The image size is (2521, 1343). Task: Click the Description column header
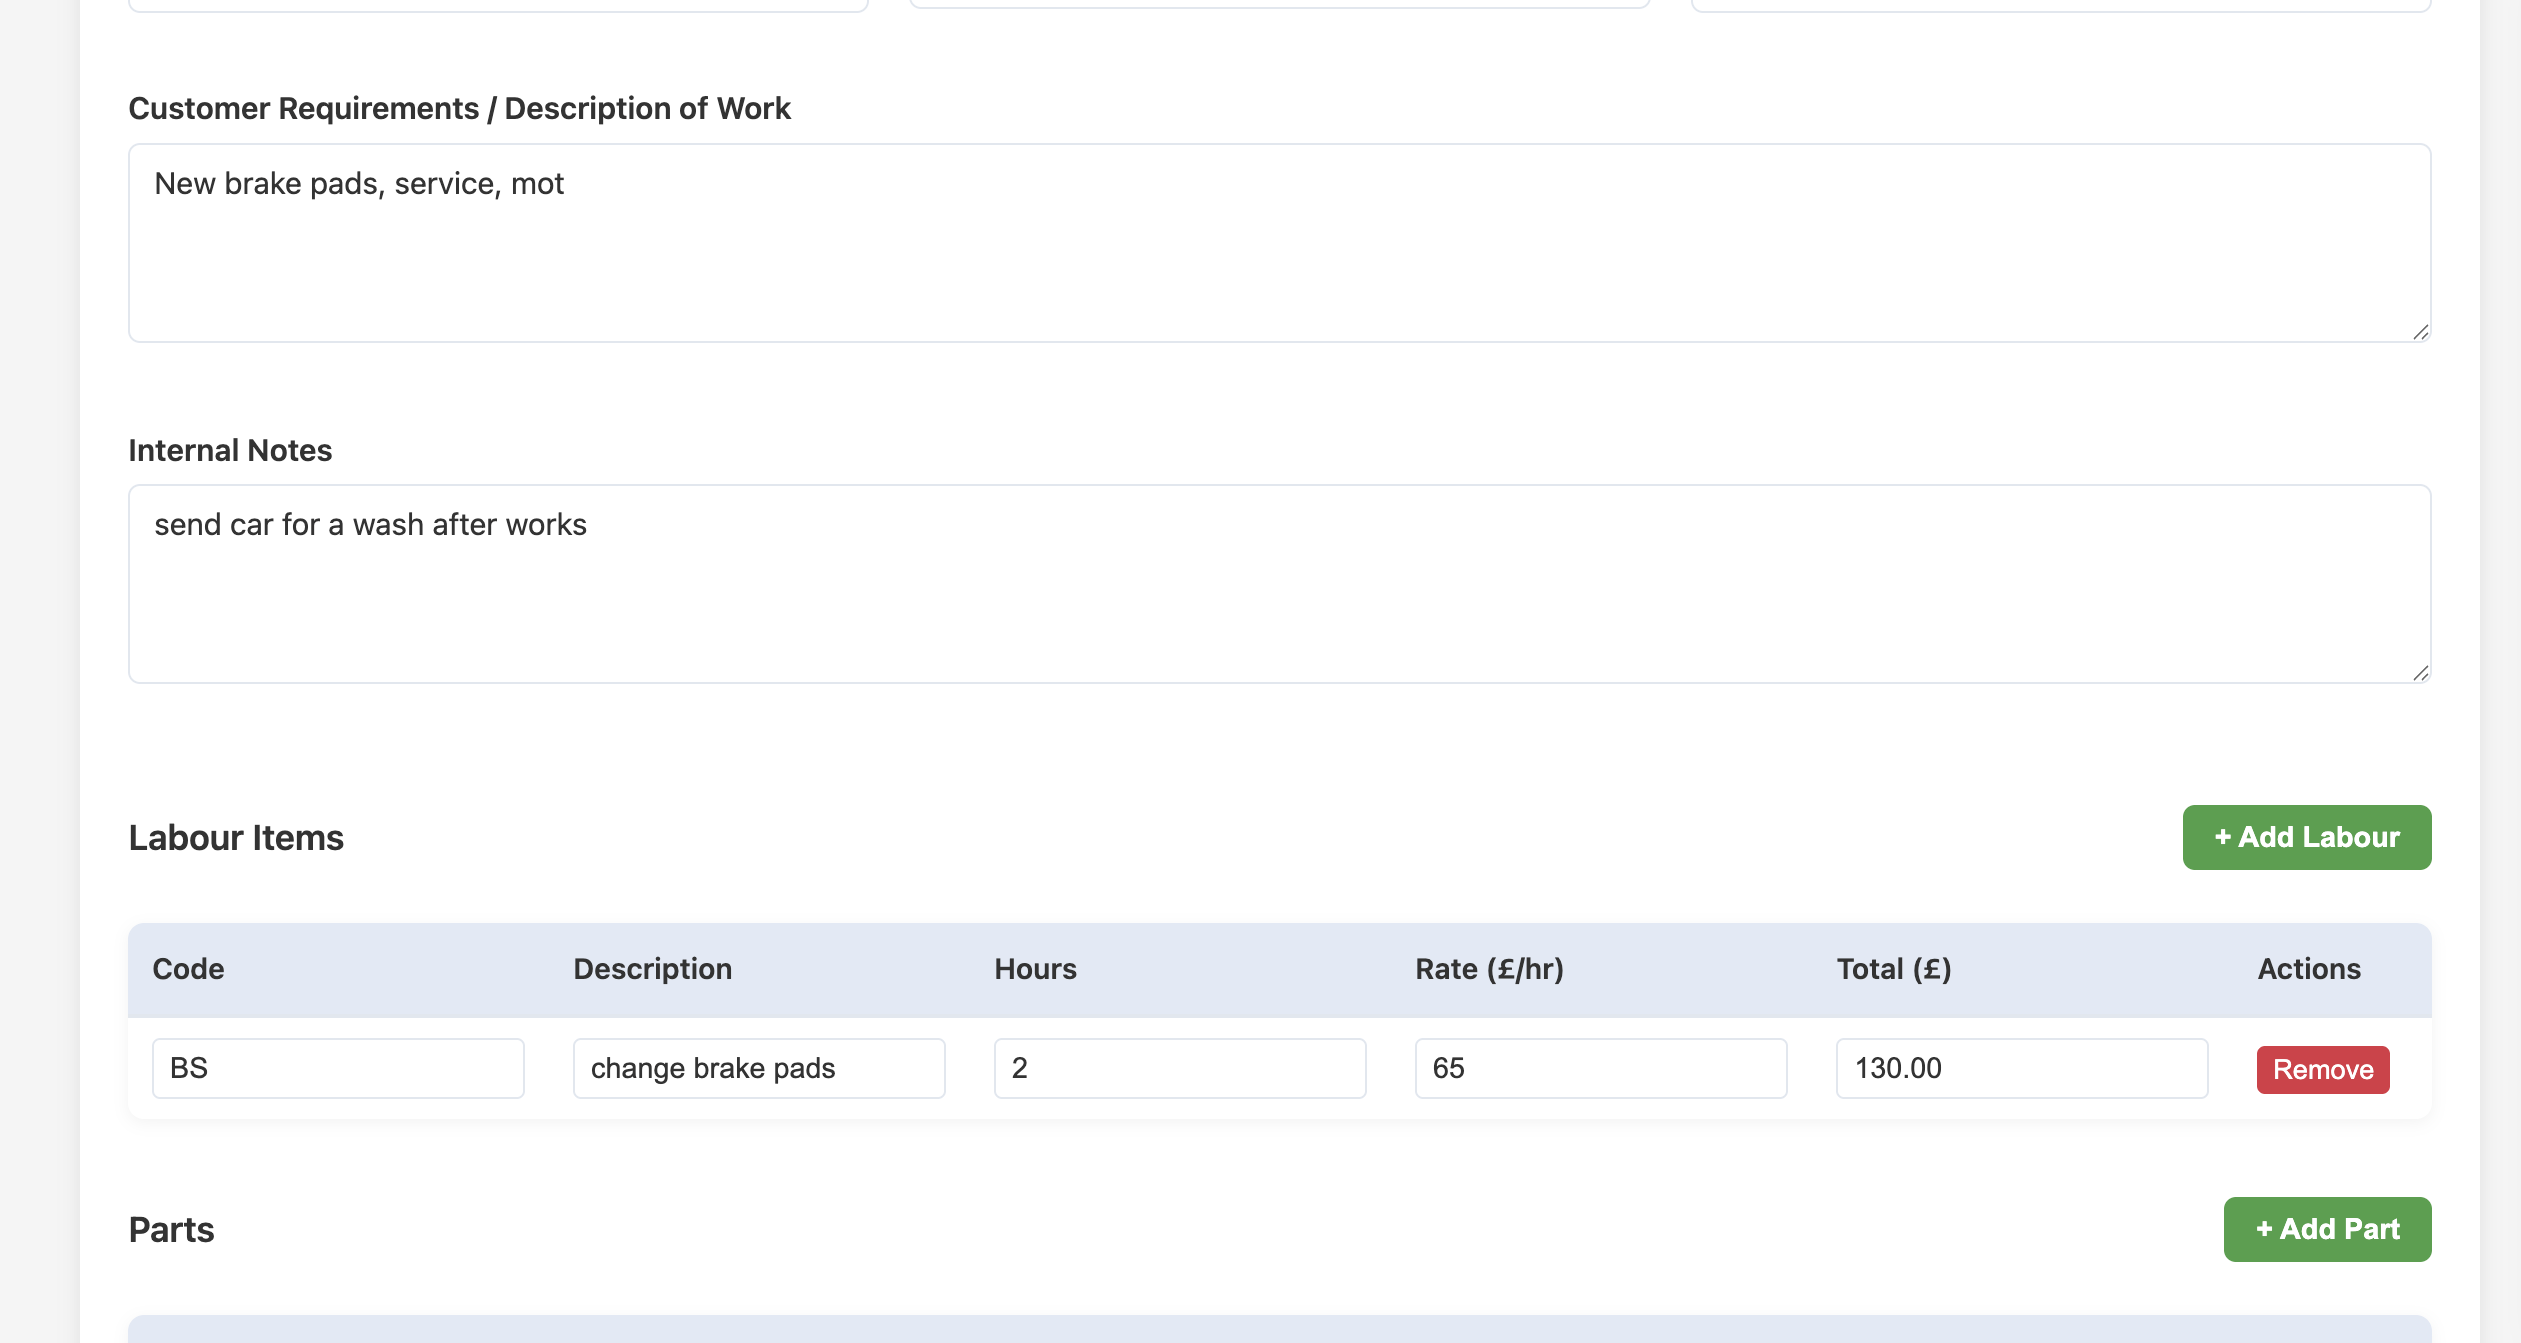[x=652, y=969]
